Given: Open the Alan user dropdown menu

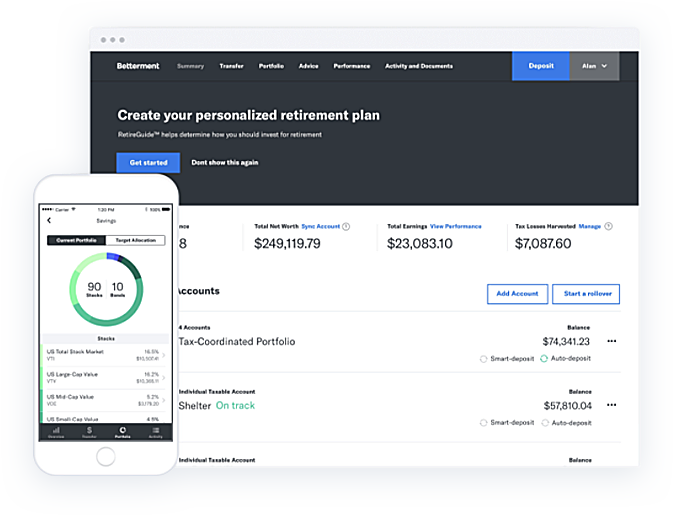Looking at the screenshot, I should [594, 66].
